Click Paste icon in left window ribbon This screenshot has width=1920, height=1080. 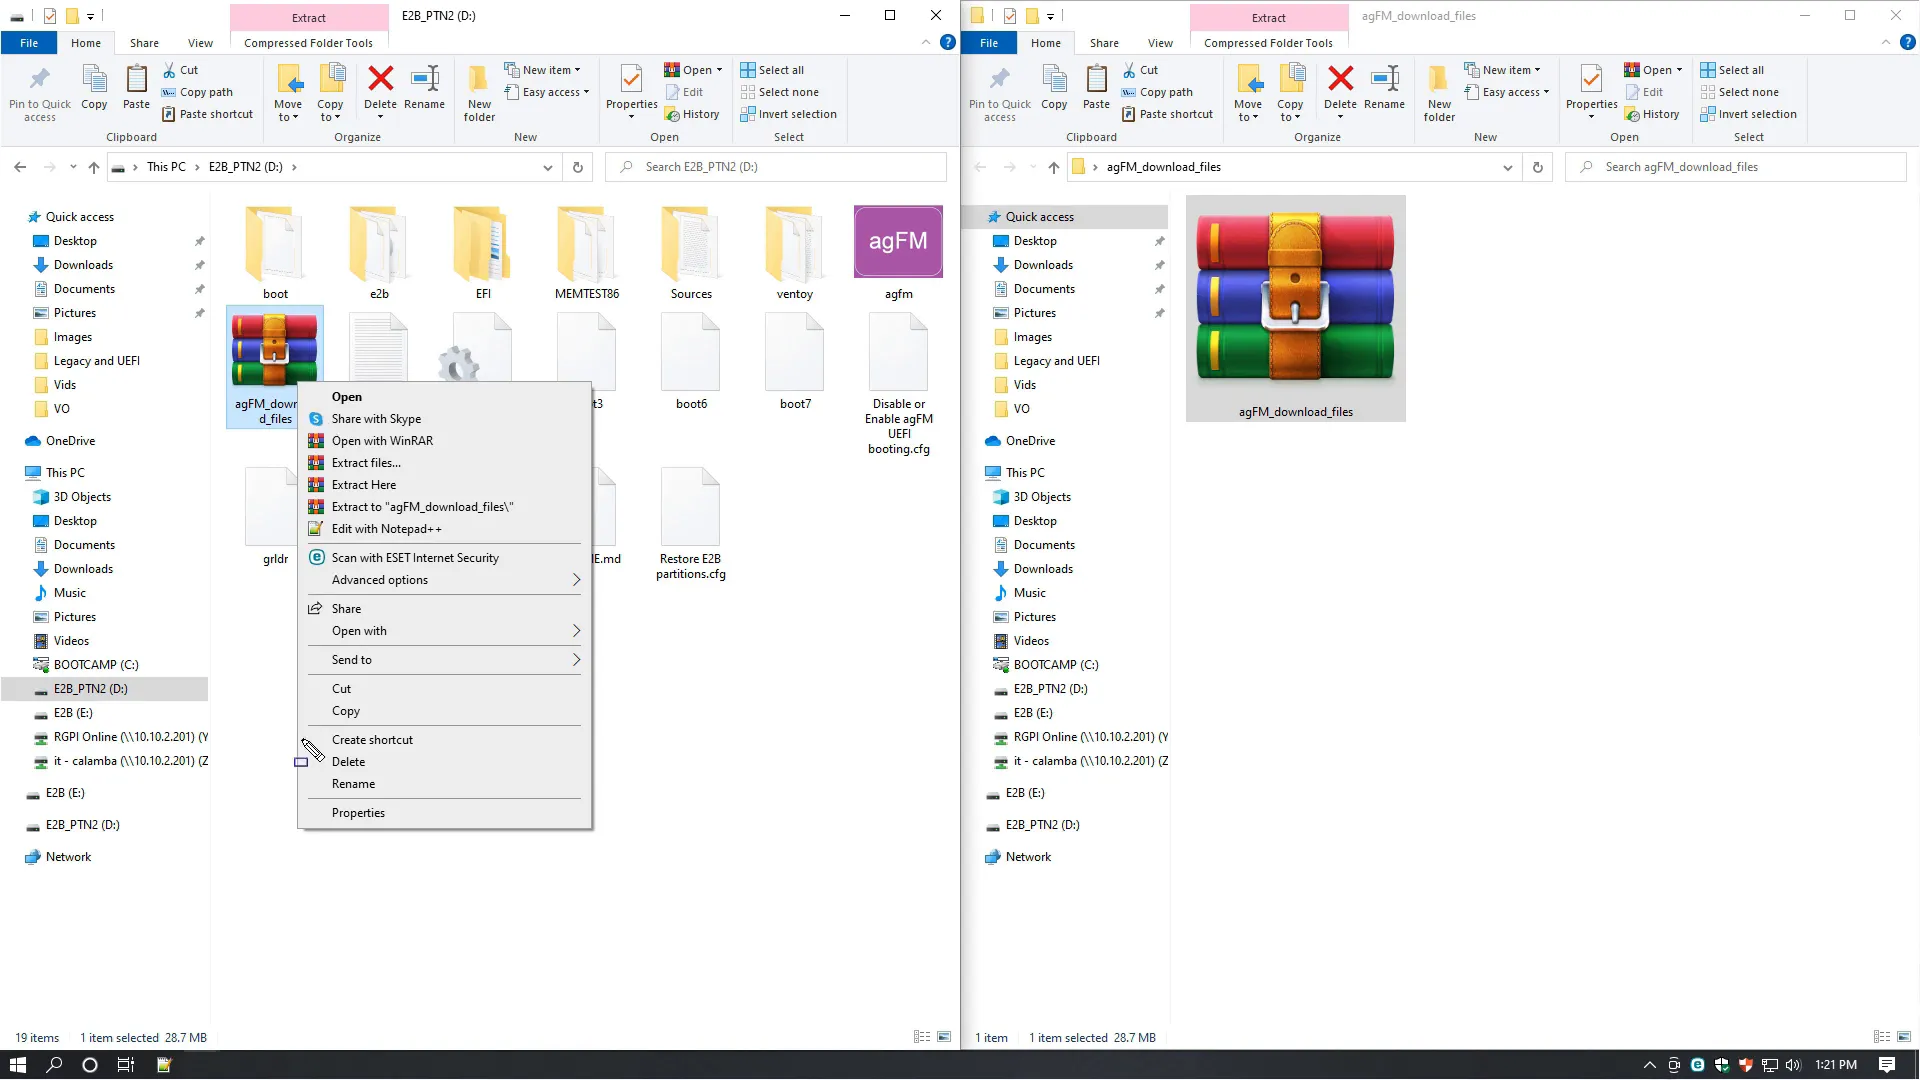[136, 79]
